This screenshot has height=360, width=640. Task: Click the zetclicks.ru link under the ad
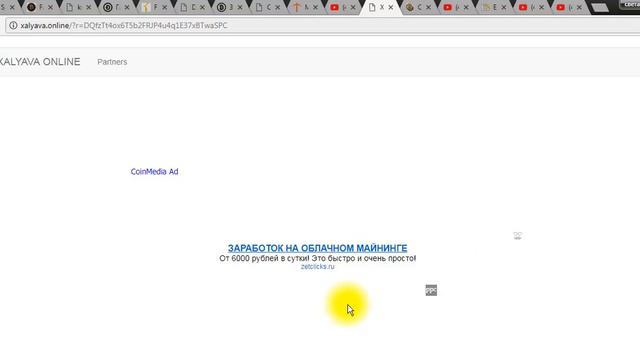pos(318,267)
